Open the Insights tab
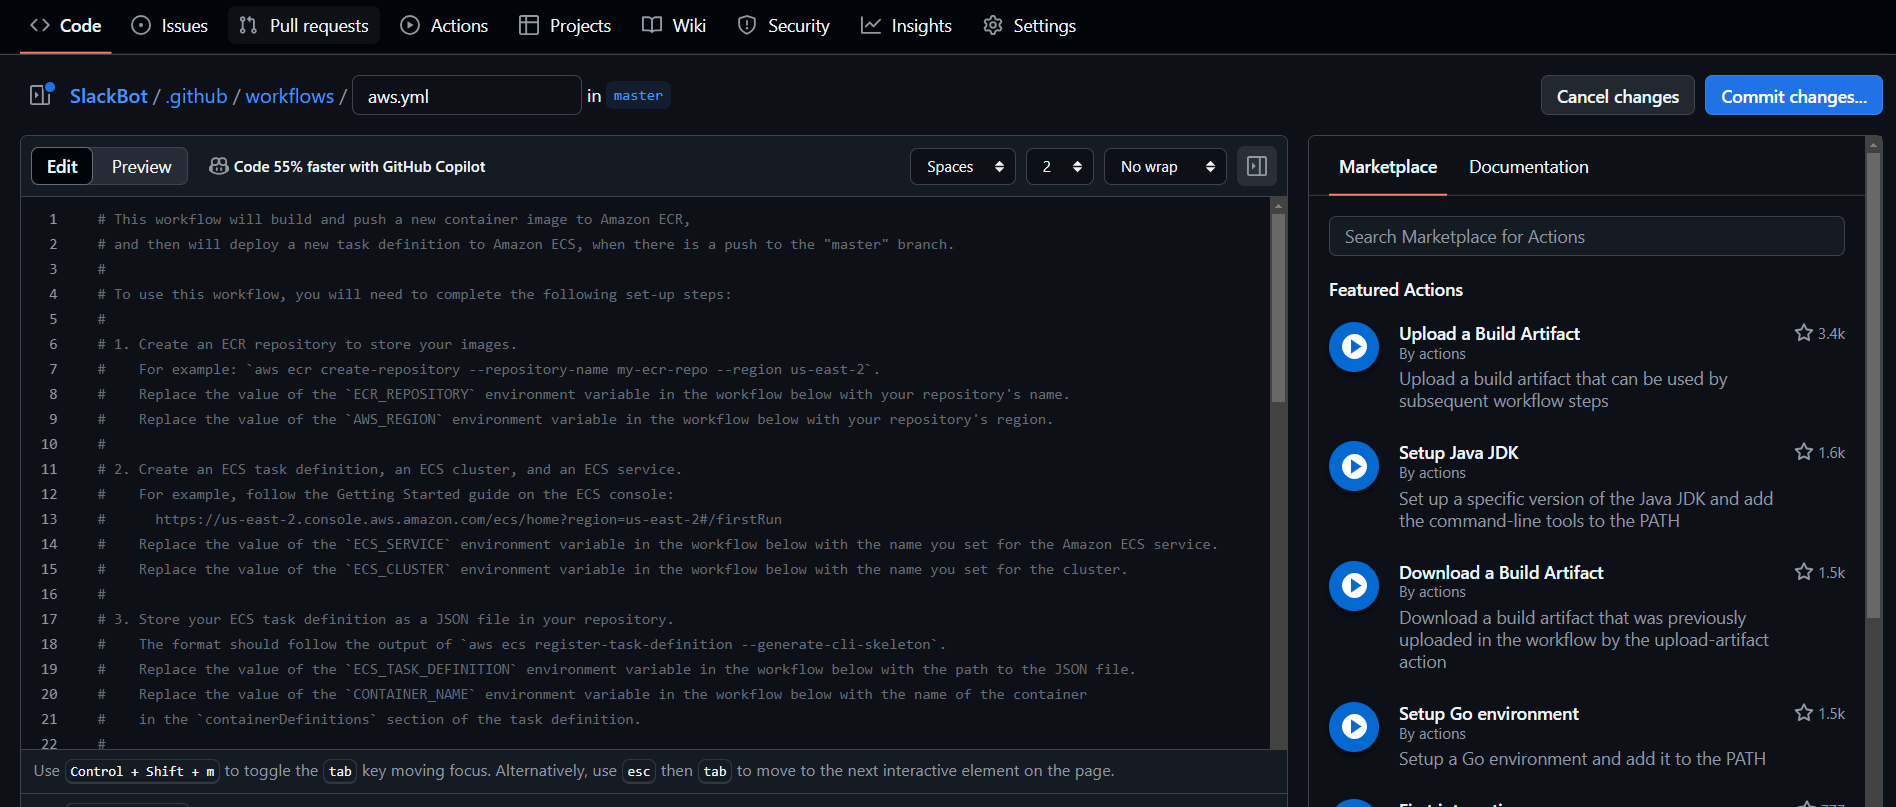 point(906,26)
